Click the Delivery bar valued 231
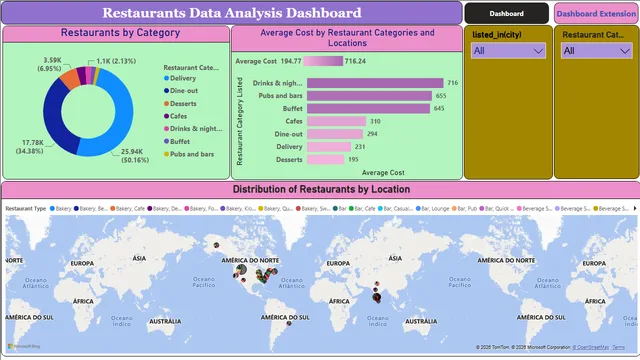The width and height of the screenshot is (640, 360). [329, 147]
